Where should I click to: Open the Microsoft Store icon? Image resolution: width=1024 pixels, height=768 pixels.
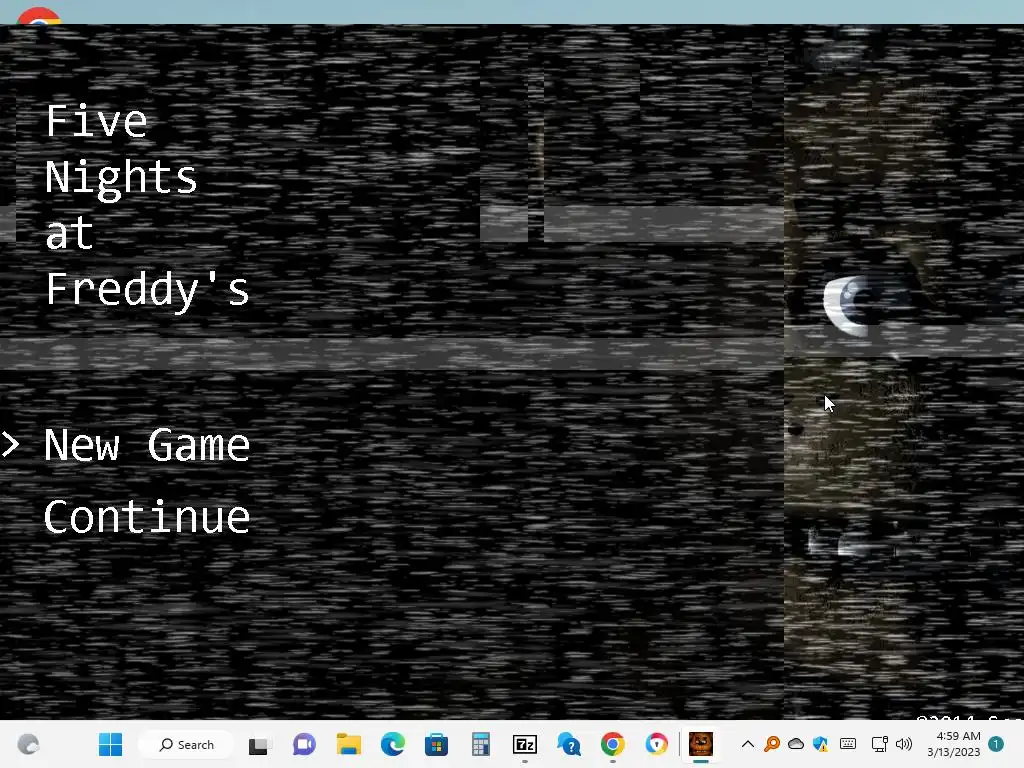[x=436, y=744]
